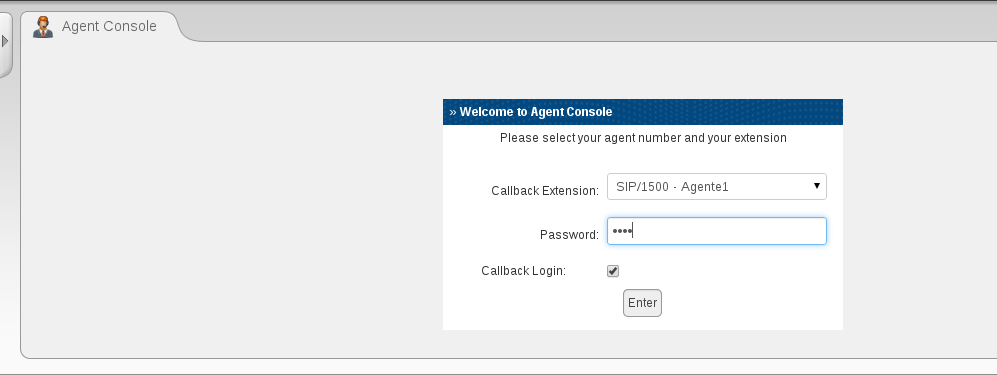Open the Agent Console tab
Image resolution: width=997 pixels, height=375 pixels.
click(100, 27)
